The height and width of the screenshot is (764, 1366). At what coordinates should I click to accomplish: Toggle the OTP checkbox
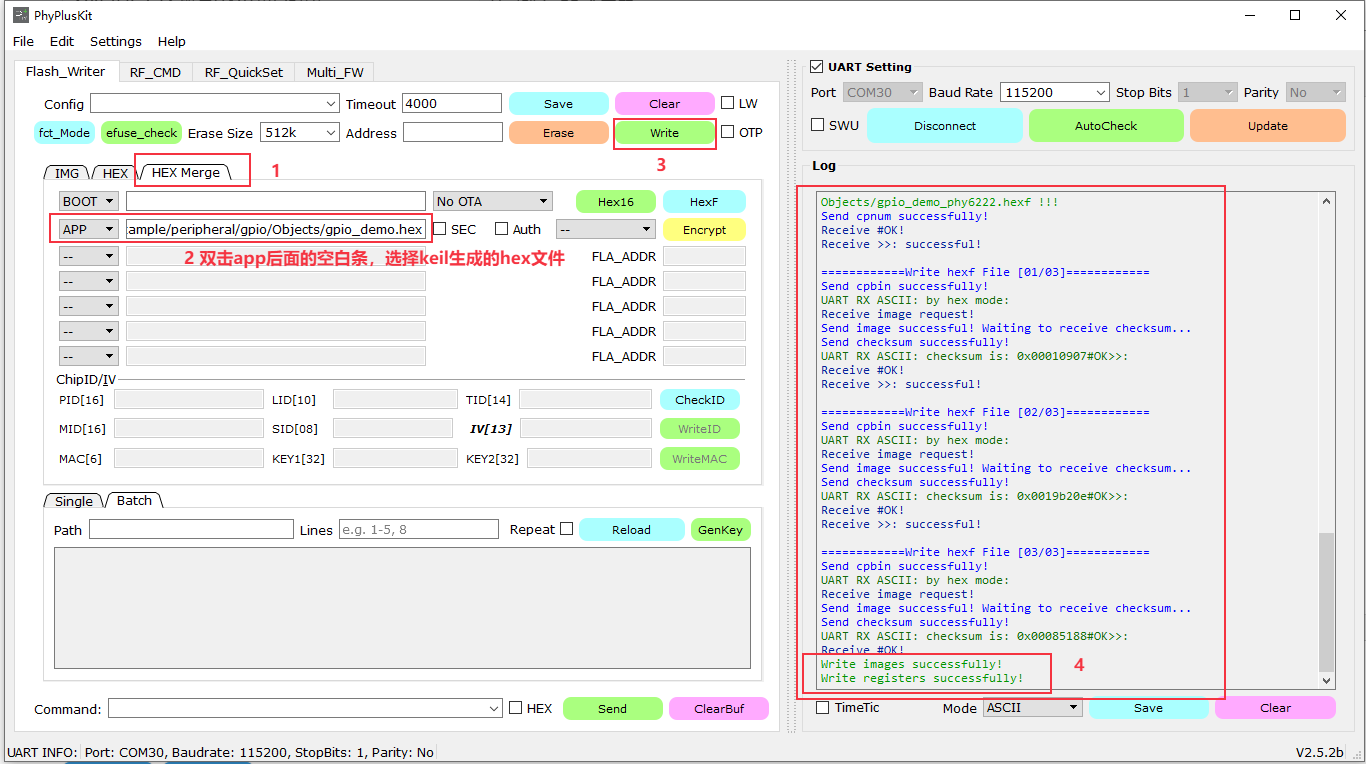coord(728,132)
